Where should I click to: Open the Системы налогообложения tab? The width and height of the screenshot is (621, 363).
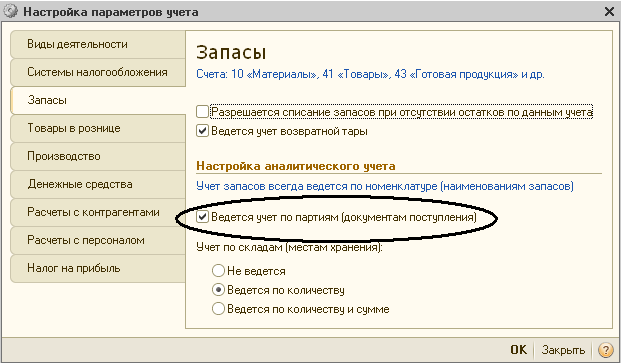point(98,72)
